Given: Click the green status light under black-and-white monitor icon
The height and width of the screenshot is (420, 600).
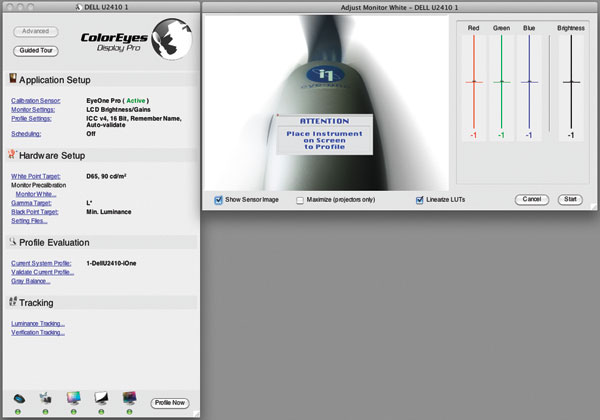Looking at the screenshot, I should coord(101,412).
